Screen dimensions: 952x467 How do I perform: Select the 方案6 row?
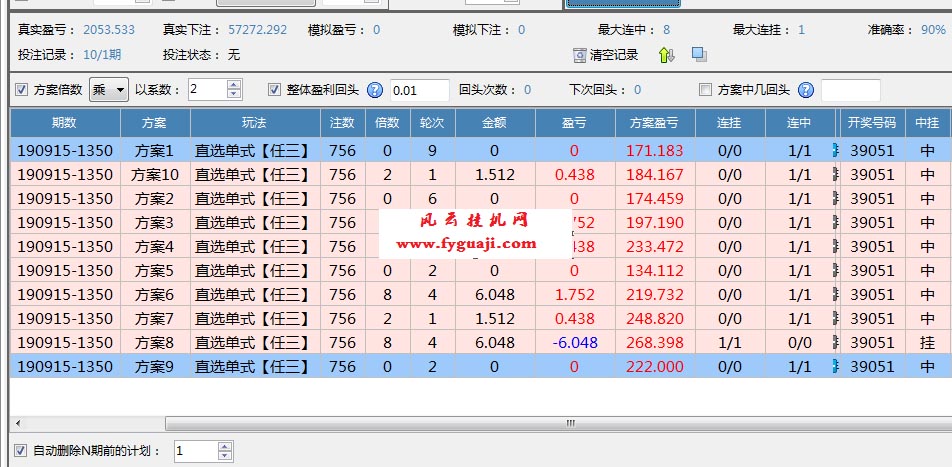tap(481, 294)
